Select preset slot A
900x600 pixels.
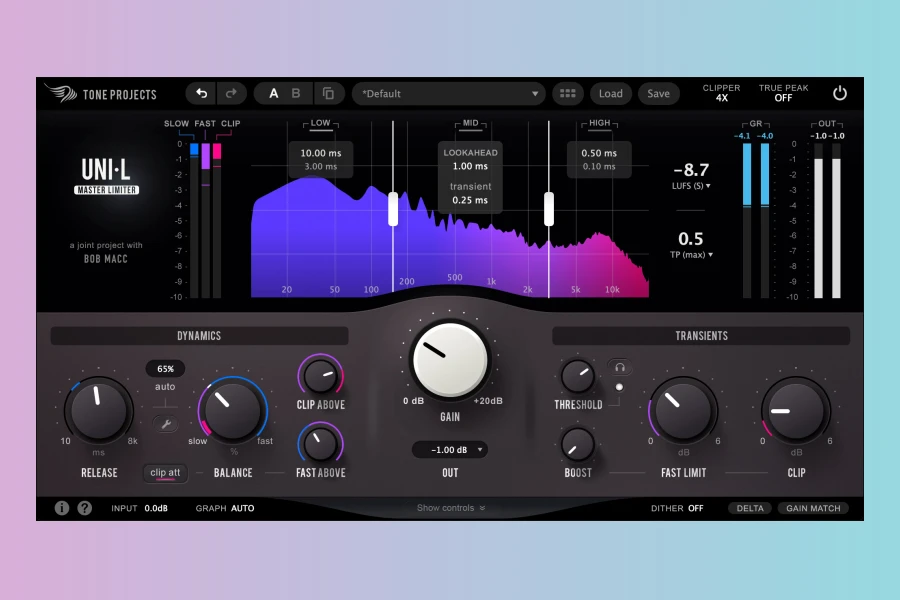[x=274, y=94]
